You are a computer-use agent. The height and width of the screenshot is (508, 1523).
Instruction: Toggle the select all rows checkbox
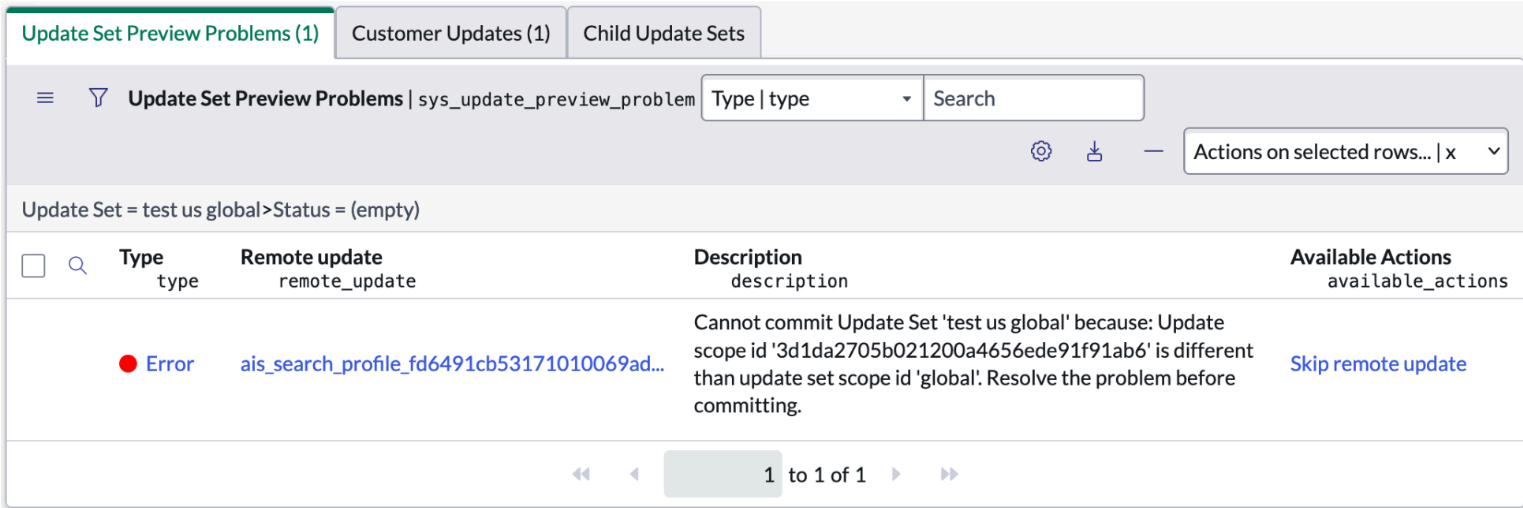tap(34, 266)
